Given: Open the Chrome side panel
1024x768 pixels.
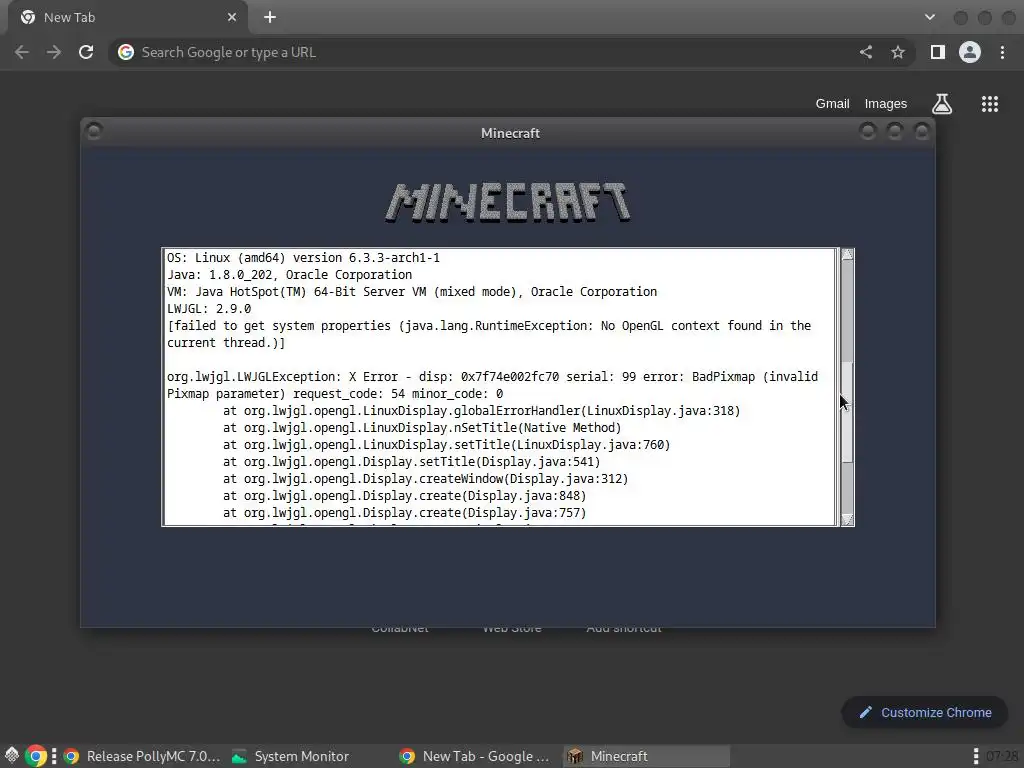Looking at the screenshot, I should click(938, 52).
